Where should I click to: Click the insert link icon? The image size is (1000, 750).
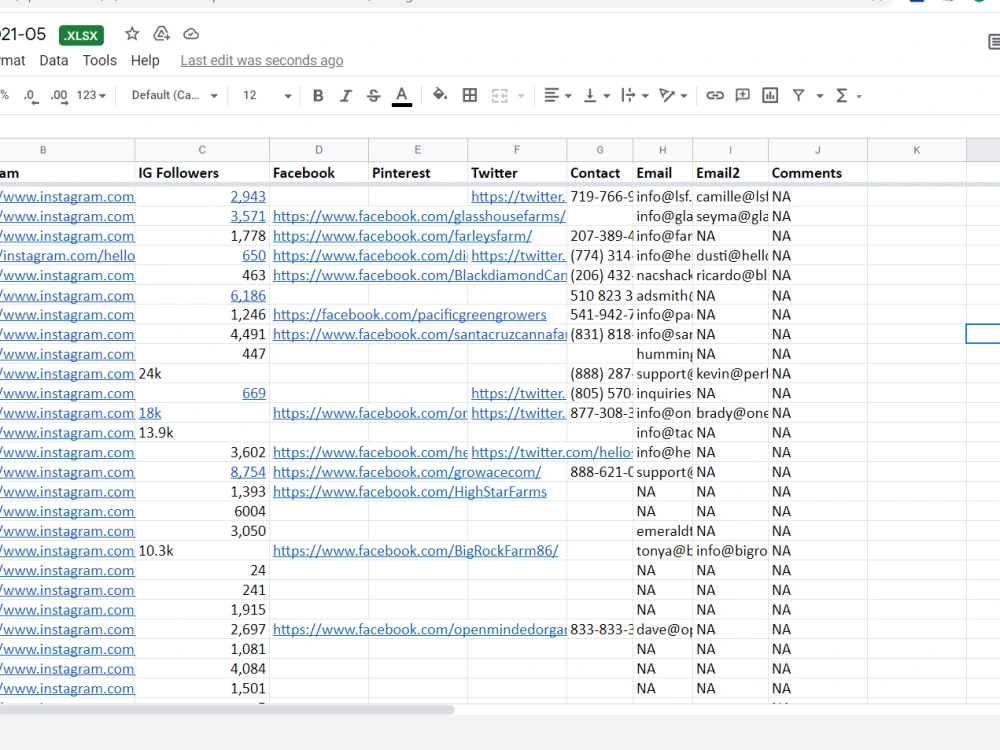(x=715, y=96)
